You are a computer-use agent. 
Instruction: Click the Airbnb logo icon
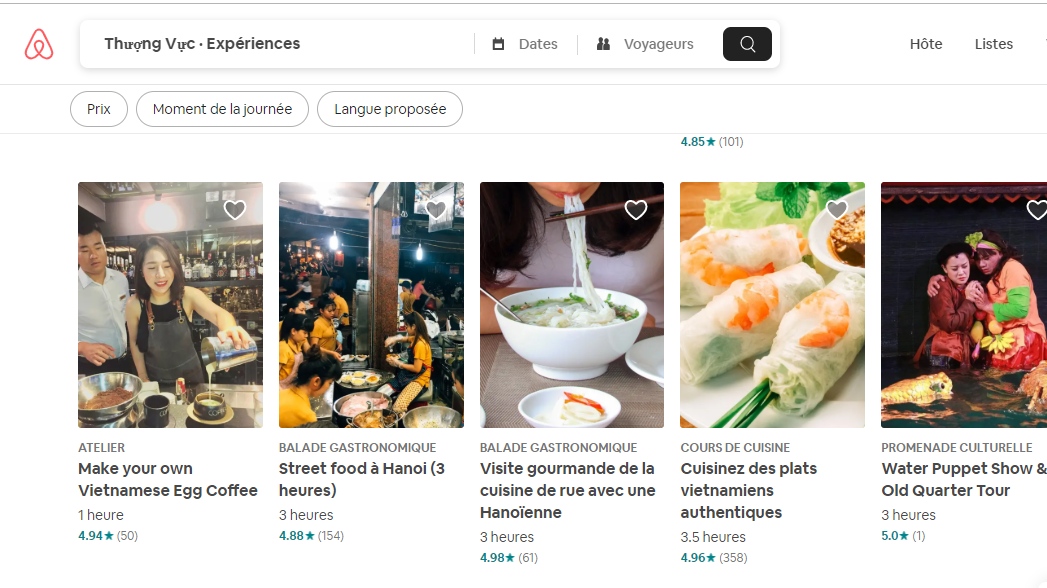39,44
